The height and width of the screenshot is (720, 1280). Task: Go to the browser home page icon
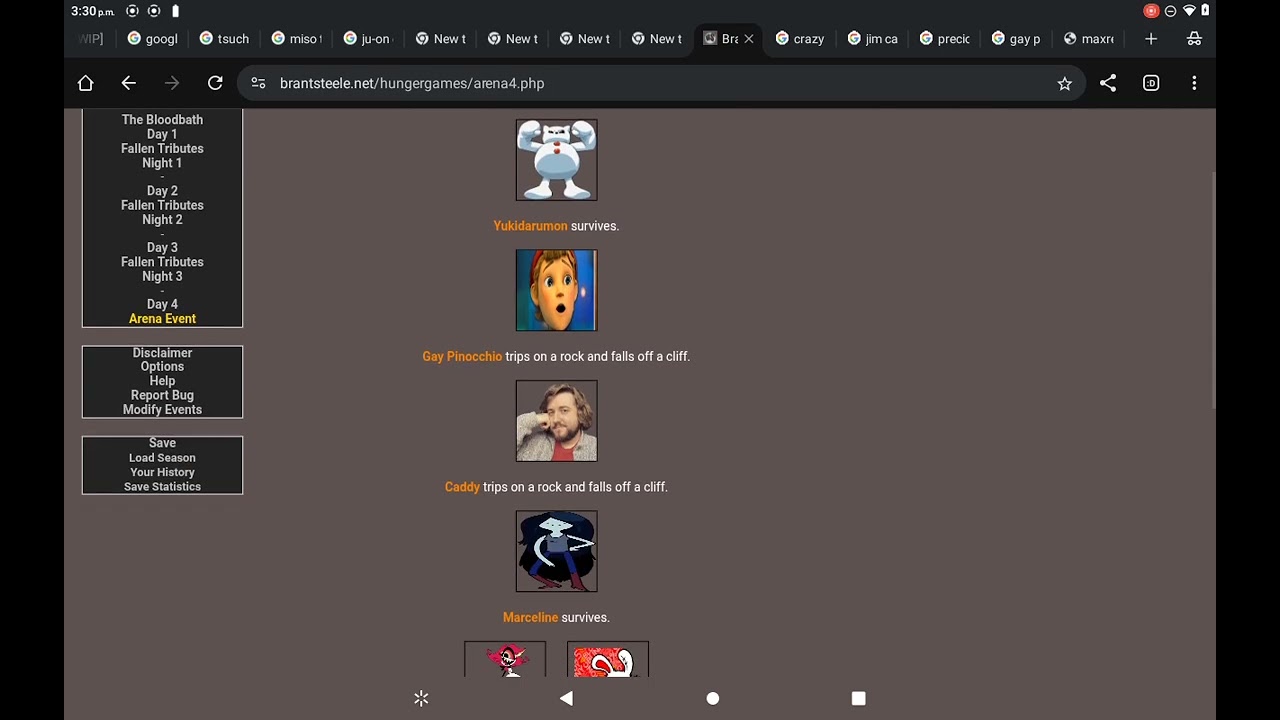85,83
